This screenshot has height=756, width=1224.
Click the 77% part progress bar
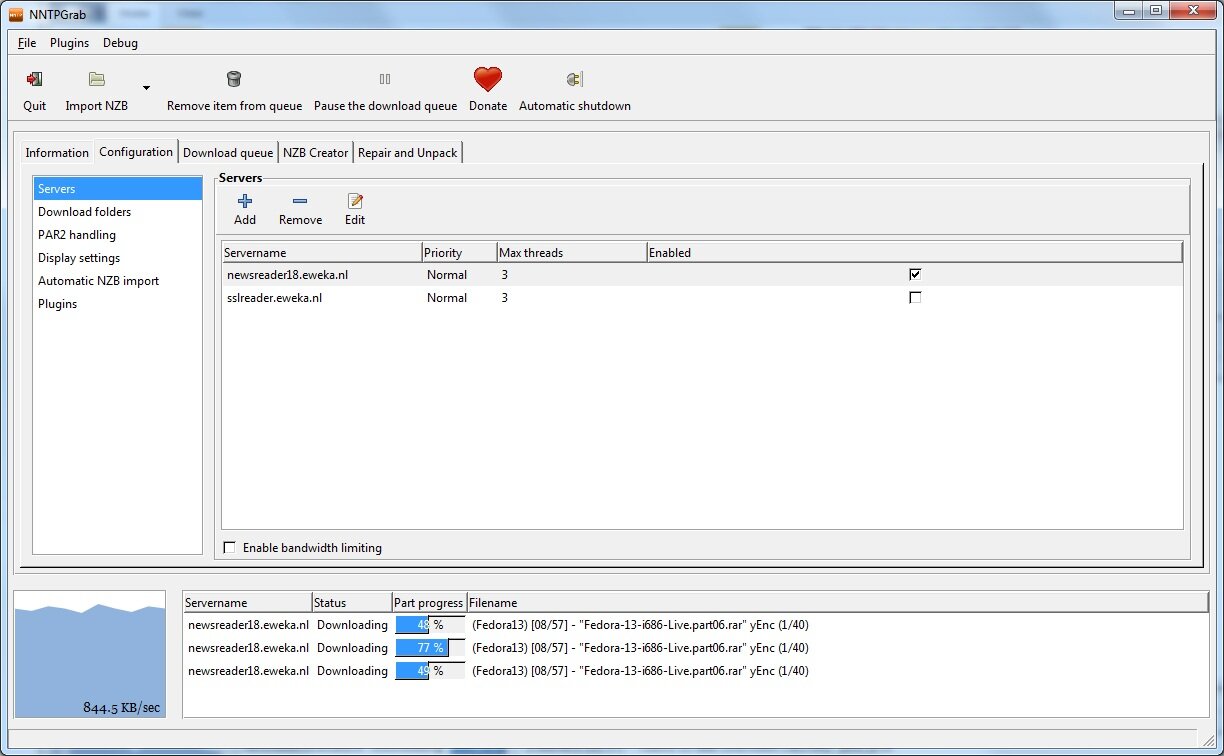coord(429,648)
